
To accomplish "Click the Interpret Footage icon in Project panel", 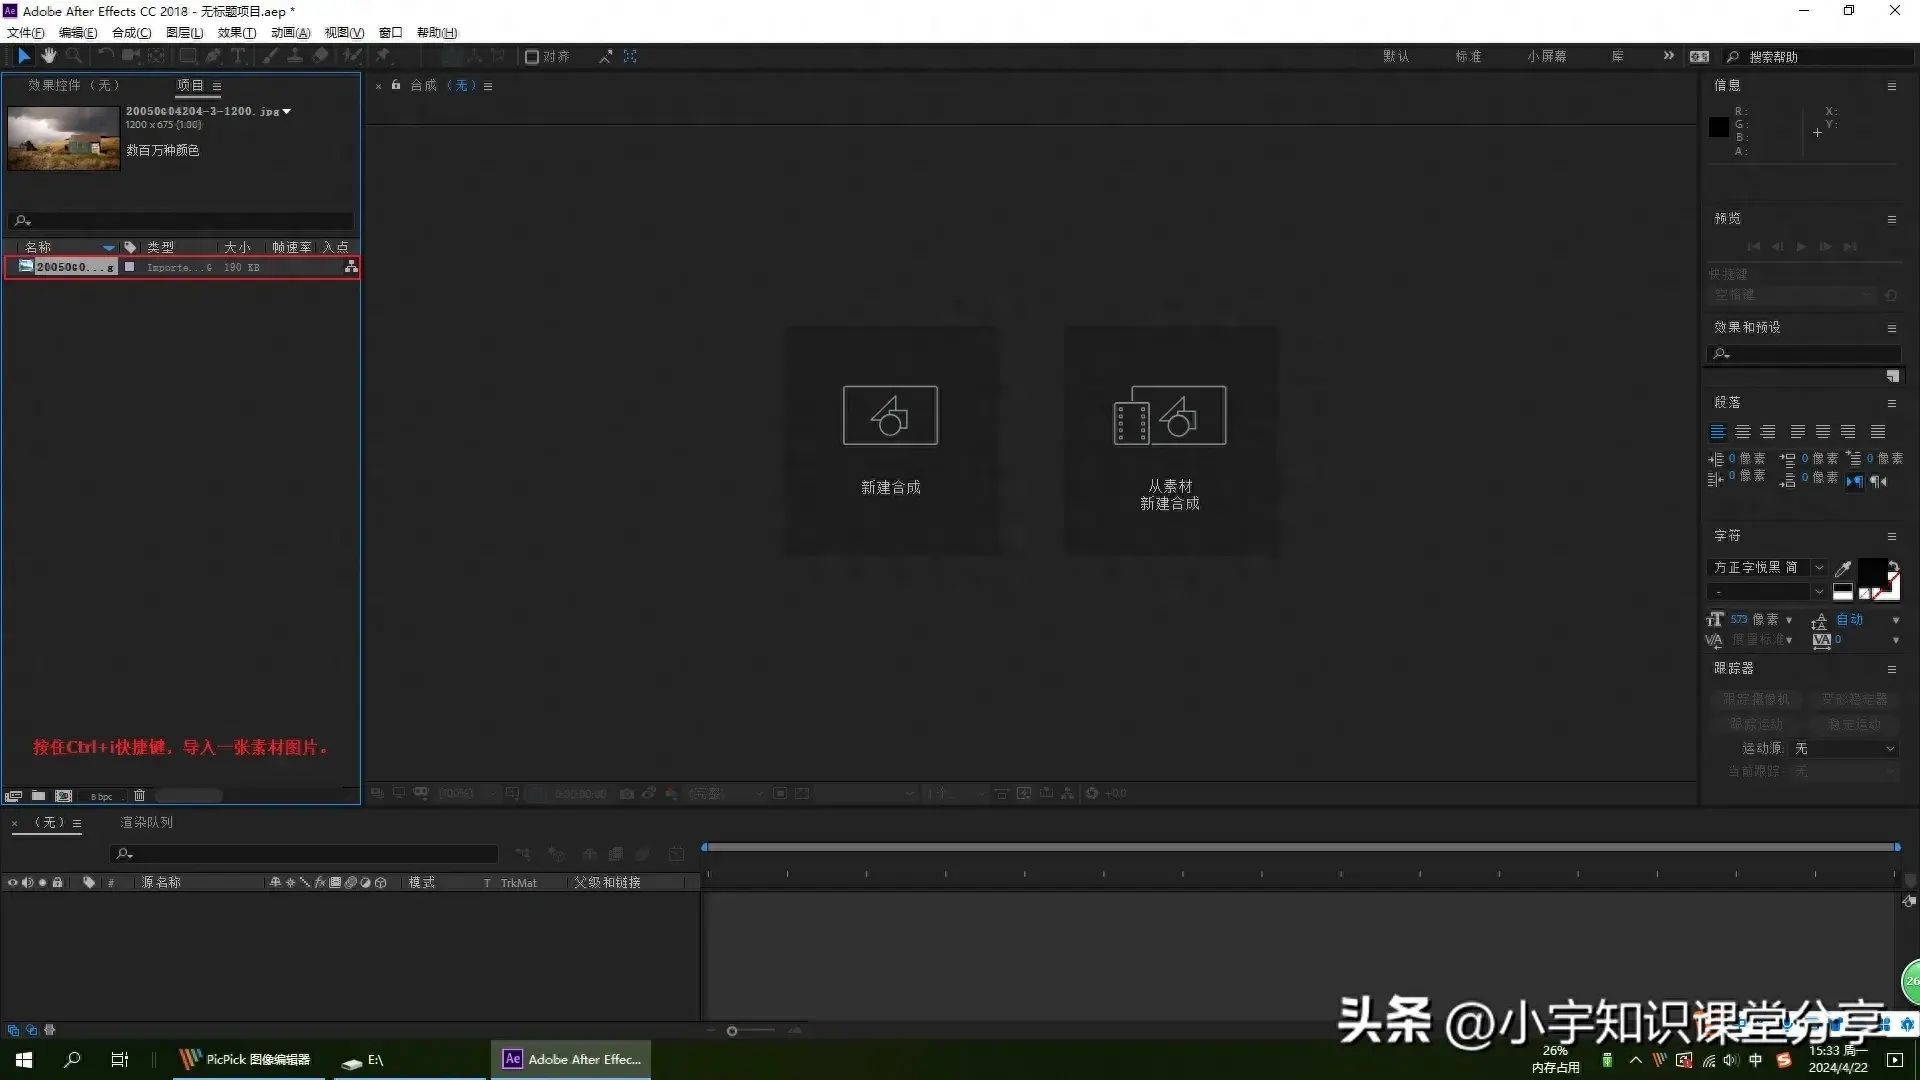I will coord(13,796).
